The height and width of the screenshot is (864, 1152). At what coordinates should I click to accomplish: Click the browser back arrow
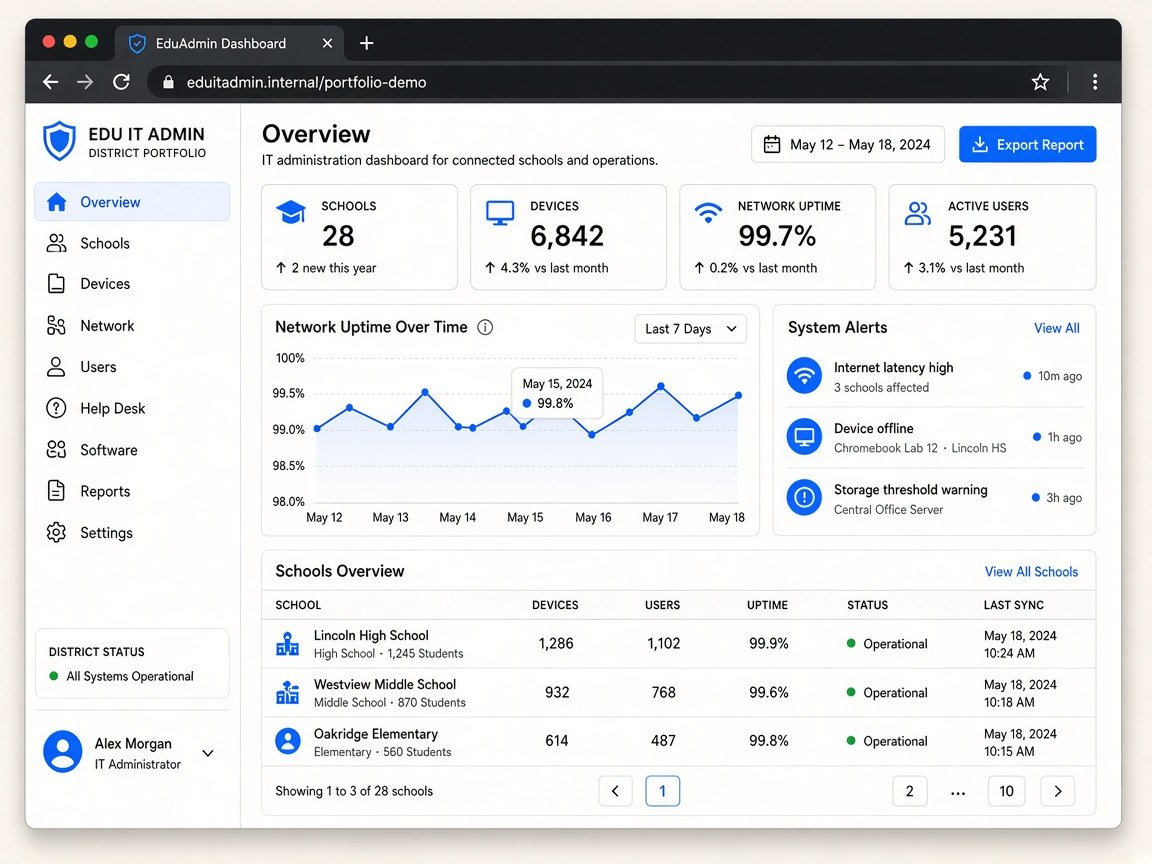[50, 82]
